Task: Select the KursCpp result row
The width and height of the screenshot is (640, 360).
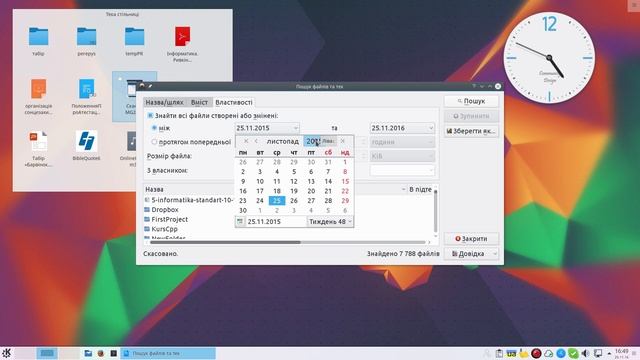Action: pyautogui.click(x=164, y=229)
